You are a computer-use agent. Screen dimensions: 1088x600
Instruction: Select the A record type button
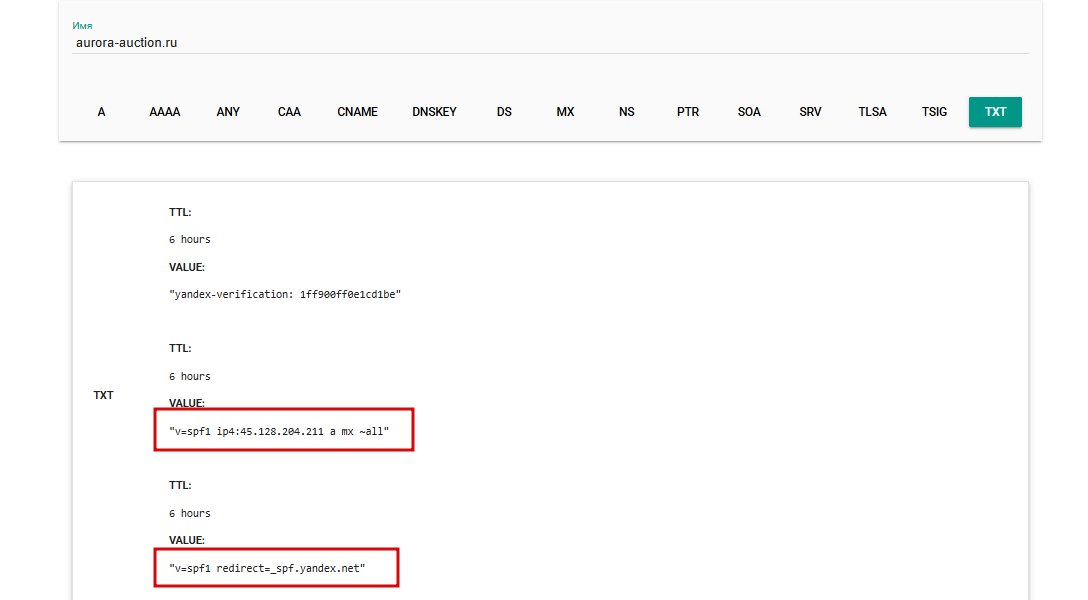click(x=101, y=112)
